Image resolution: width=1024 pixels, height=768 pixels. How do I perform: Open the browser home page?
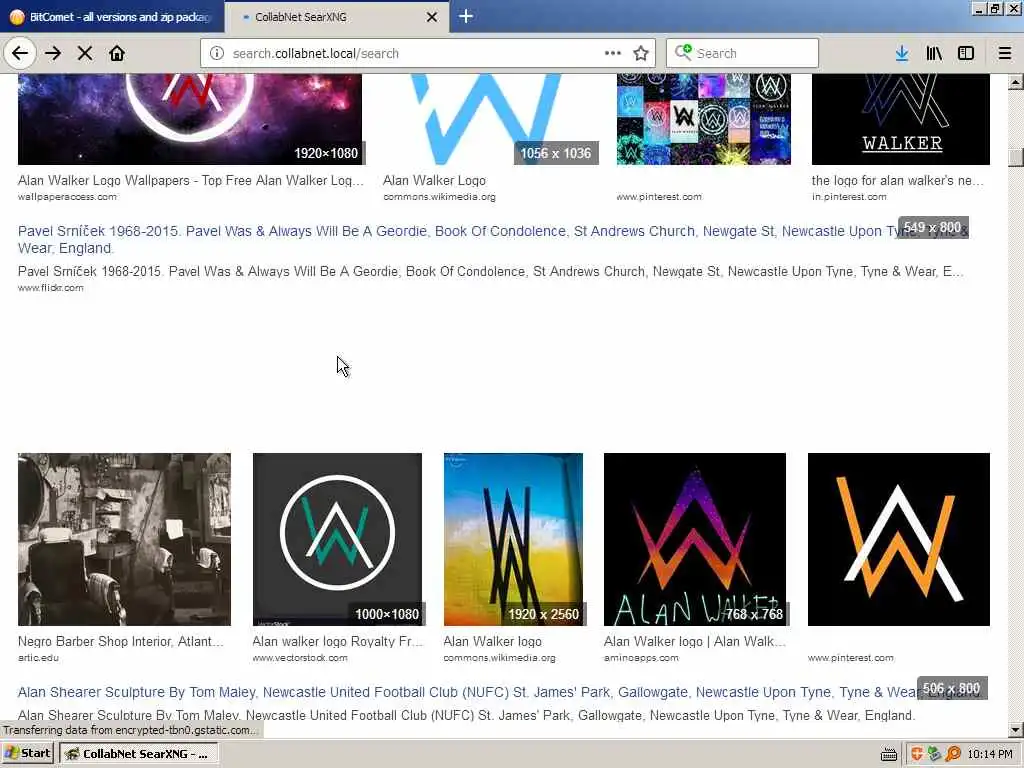click(x=117, y=54)
